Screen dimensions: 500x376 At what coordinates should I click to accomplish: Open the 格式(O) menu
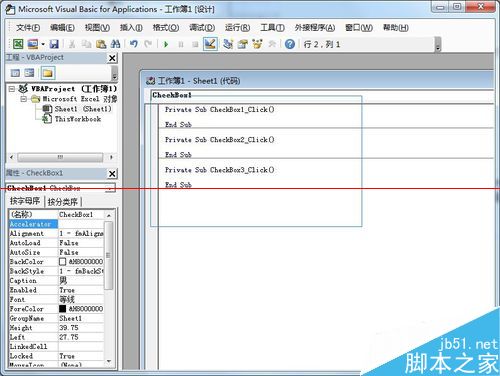click(166, 28)
